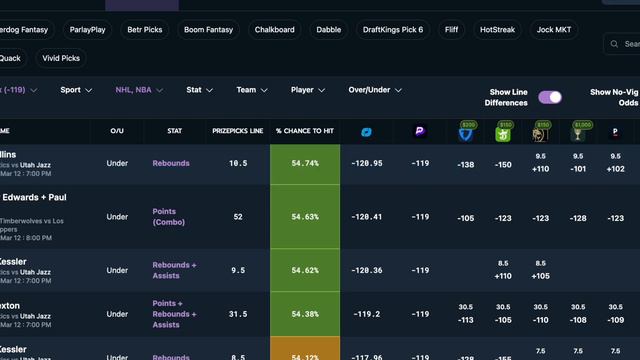The height and width of the screenshot is (360, 640).
Task: Expand the Team filter dropdown
Action: 252,90
